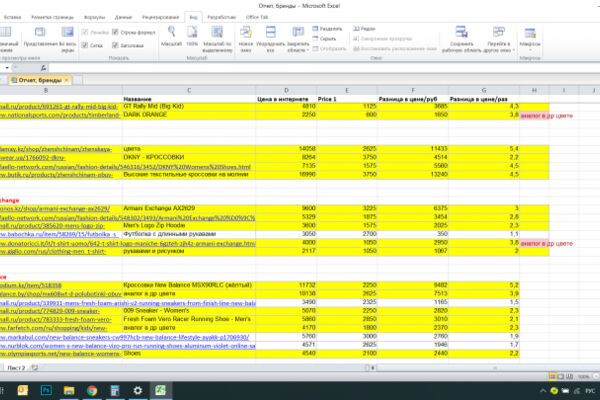Switch to Normal view in status bar
The width and height of the screenshot is (600, 400).
552,377
